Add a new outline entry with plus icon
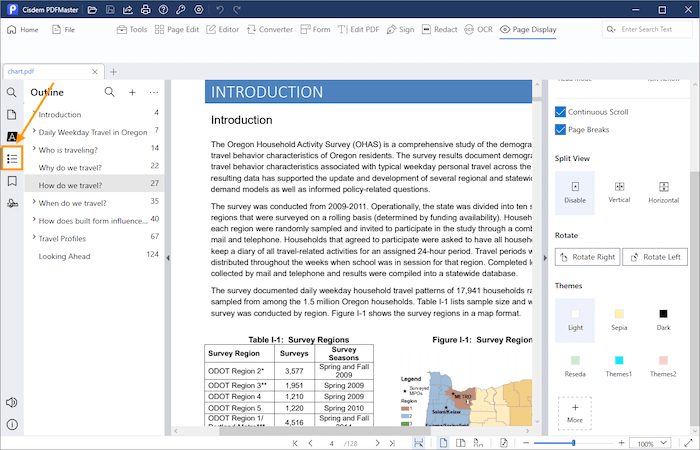The width and height of the screenshot is (700, 450). [132, 92]
